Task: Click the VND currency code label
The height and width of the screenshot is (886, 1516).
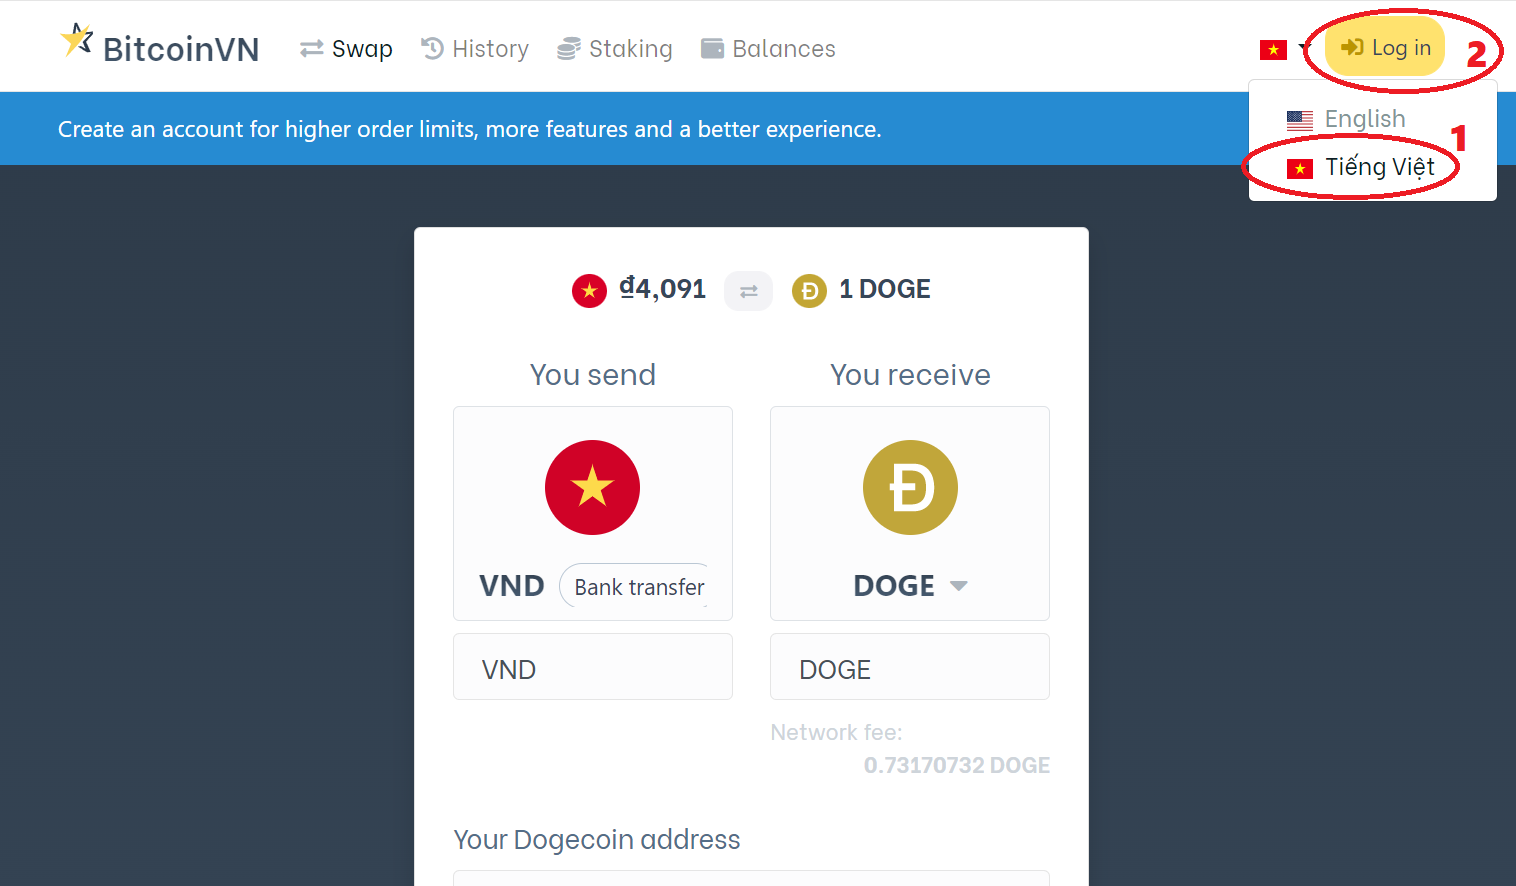Action: 512,586
